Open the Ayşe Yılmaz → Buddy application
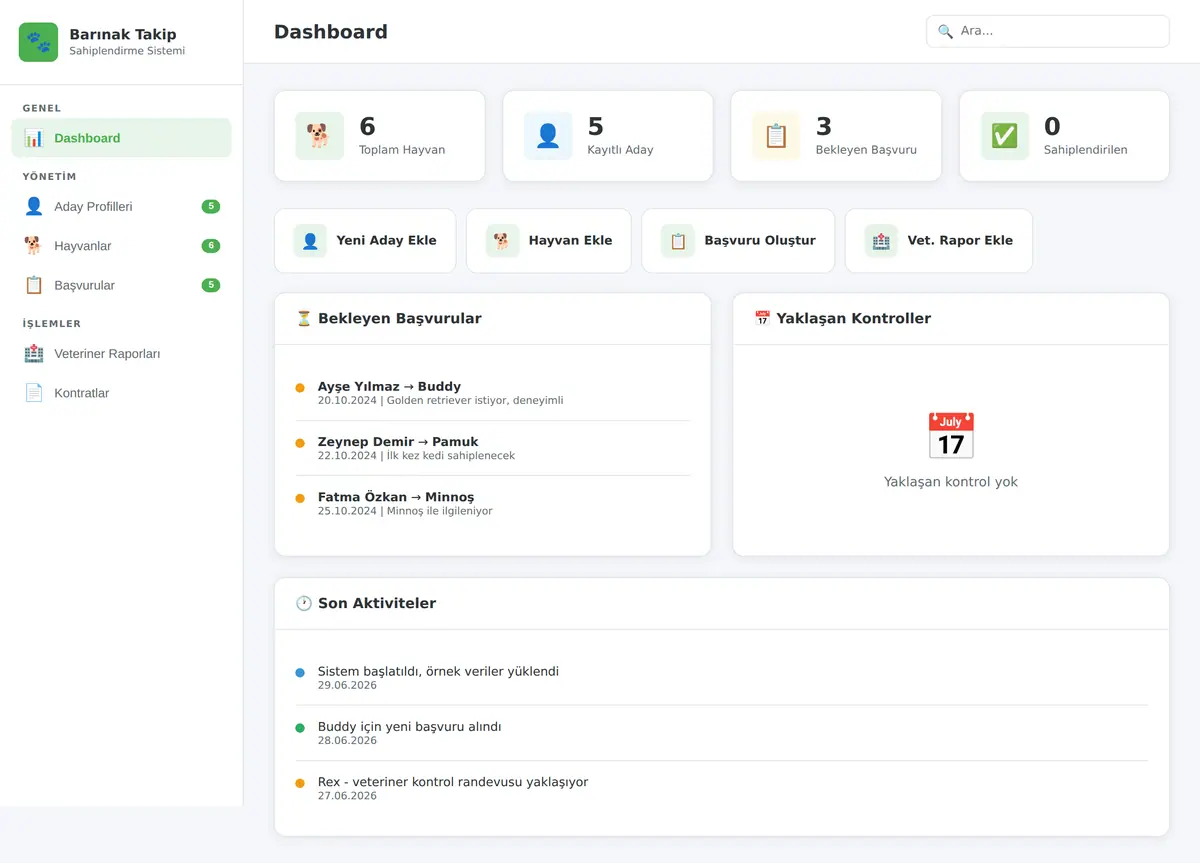This screenshot has height=863, width=1200. 493,393
